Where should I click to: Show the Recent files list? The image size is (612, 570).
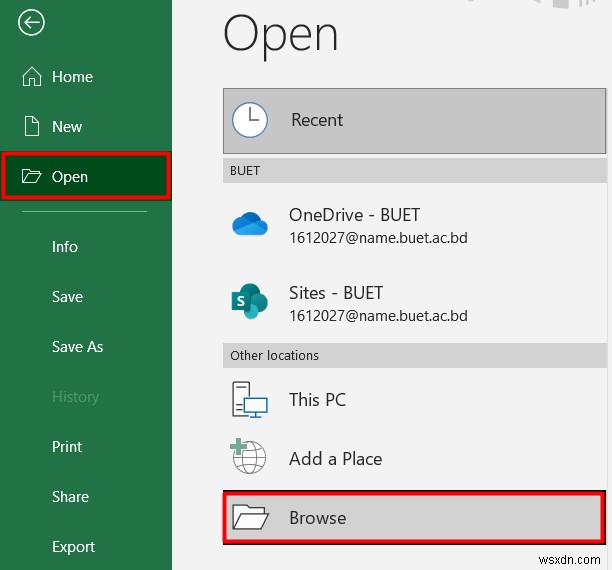415,121
